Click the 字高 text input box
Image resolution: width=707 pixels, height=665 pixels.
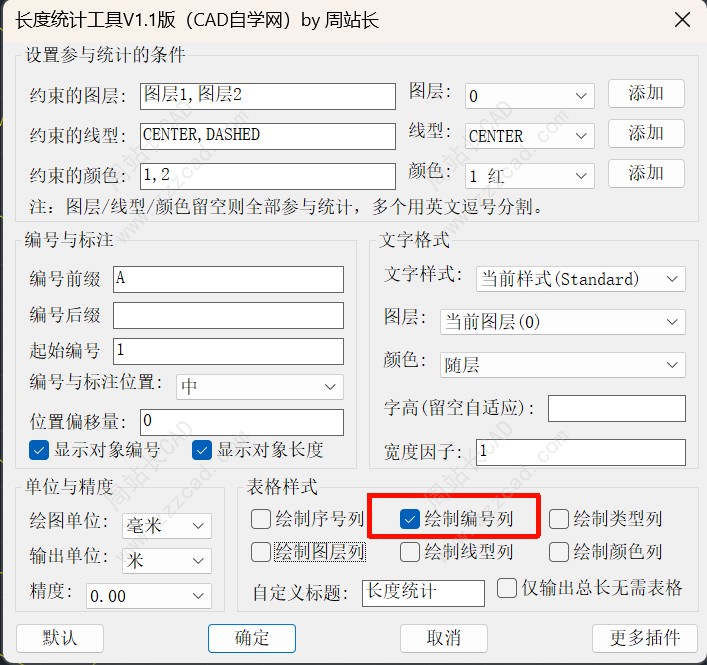[616, 408]
